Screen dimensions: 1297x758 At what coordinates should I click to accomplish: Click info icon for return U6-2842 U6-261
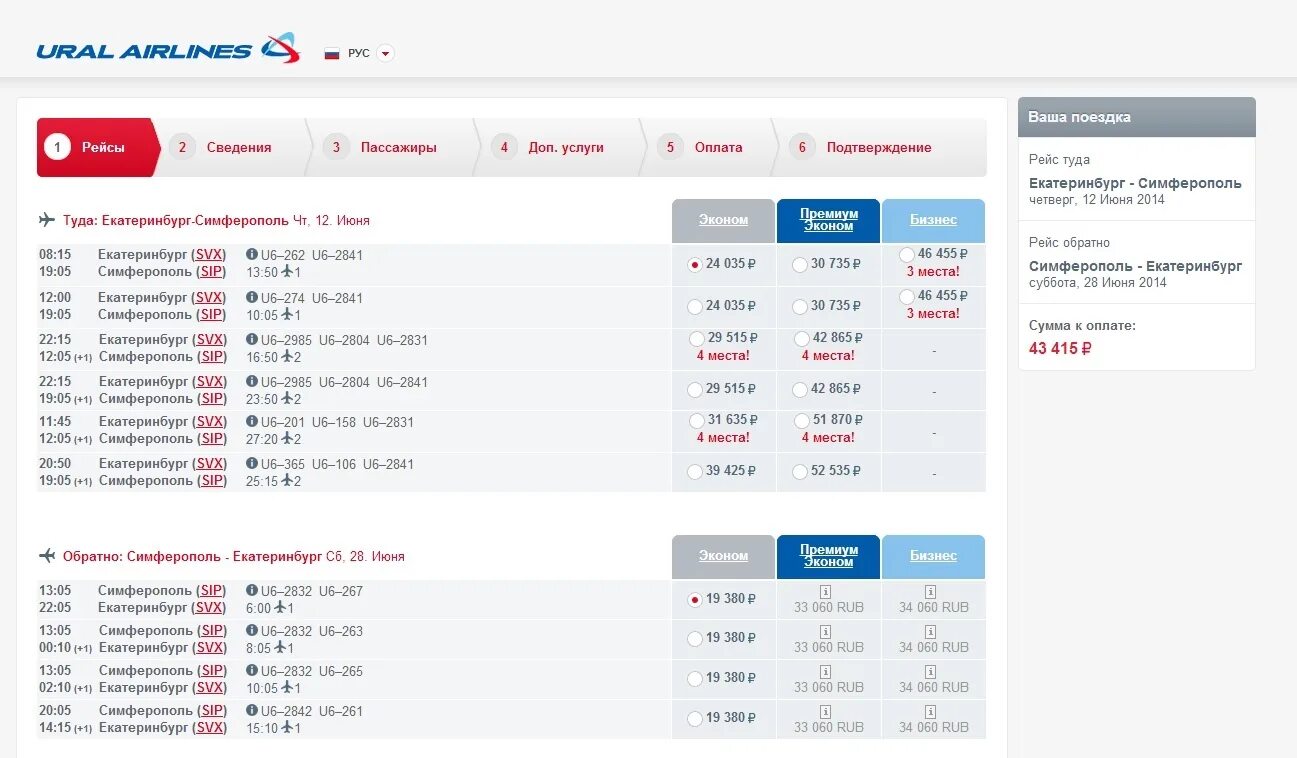coord(252,710)
